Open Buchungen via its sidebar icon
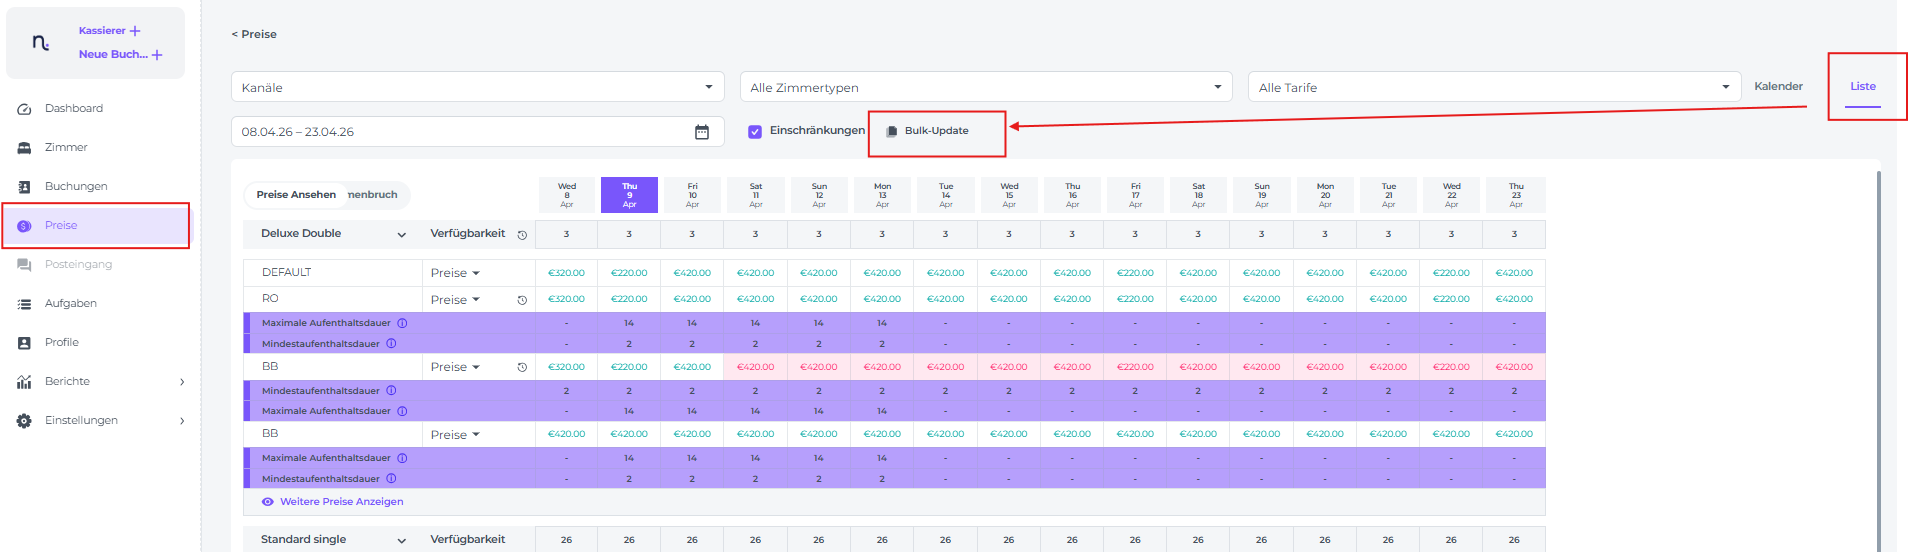Viewport: 1908px width, 552px height. point(24,187)
